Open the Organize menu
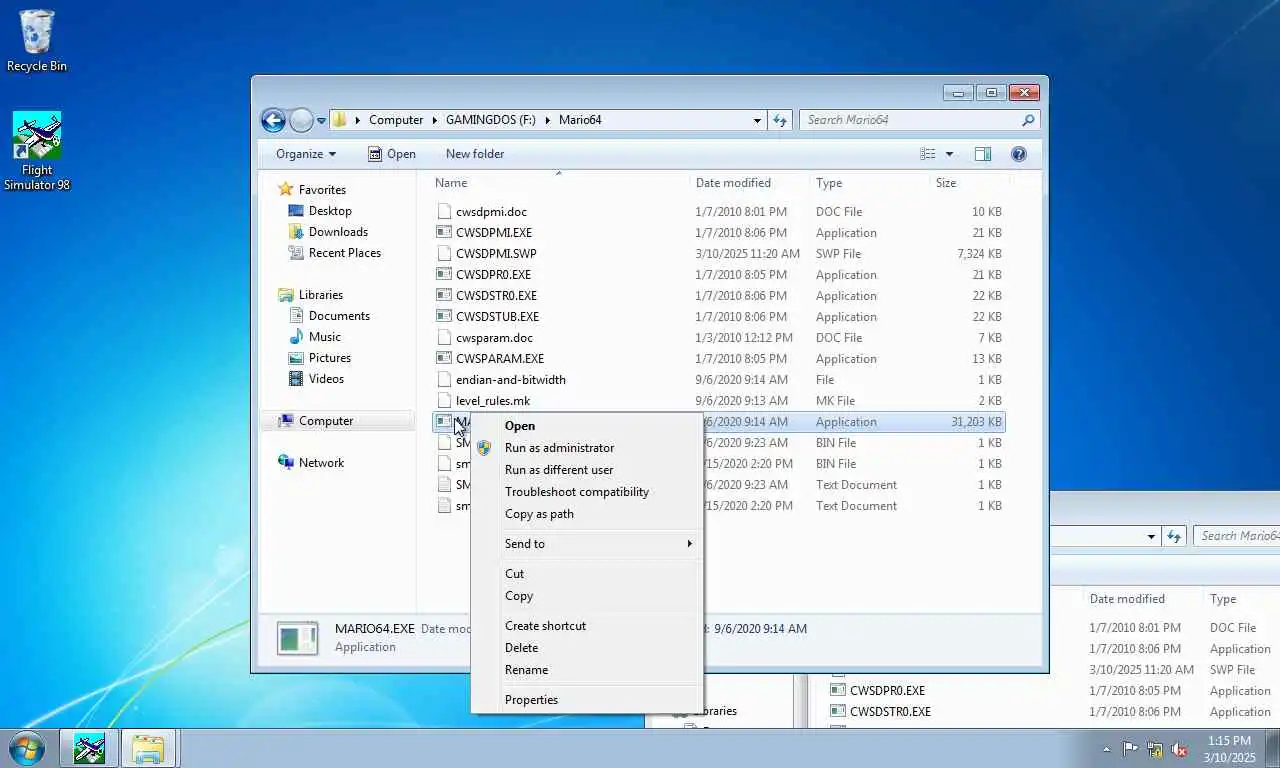 pyautogui.click(x=306, y=154)
